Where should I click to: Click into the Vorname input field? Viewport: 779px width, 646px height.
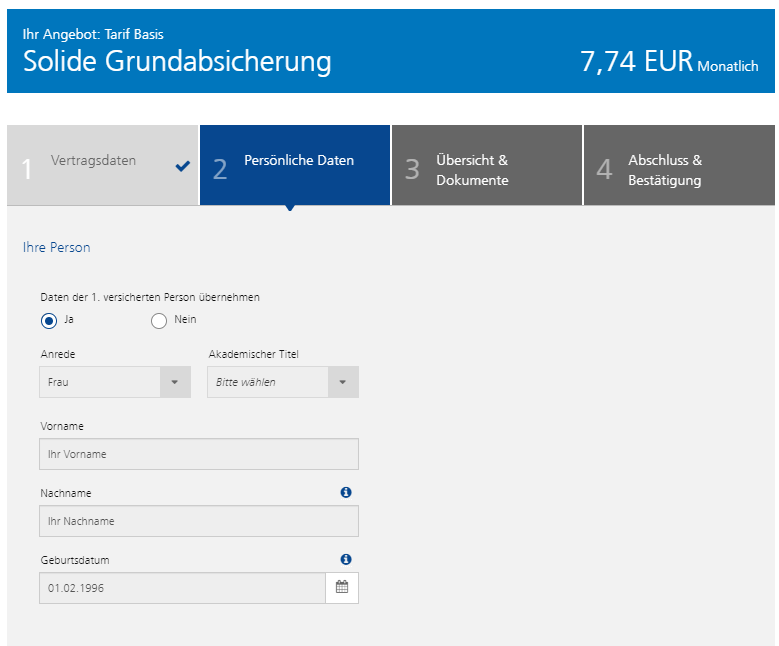(199, 454)
